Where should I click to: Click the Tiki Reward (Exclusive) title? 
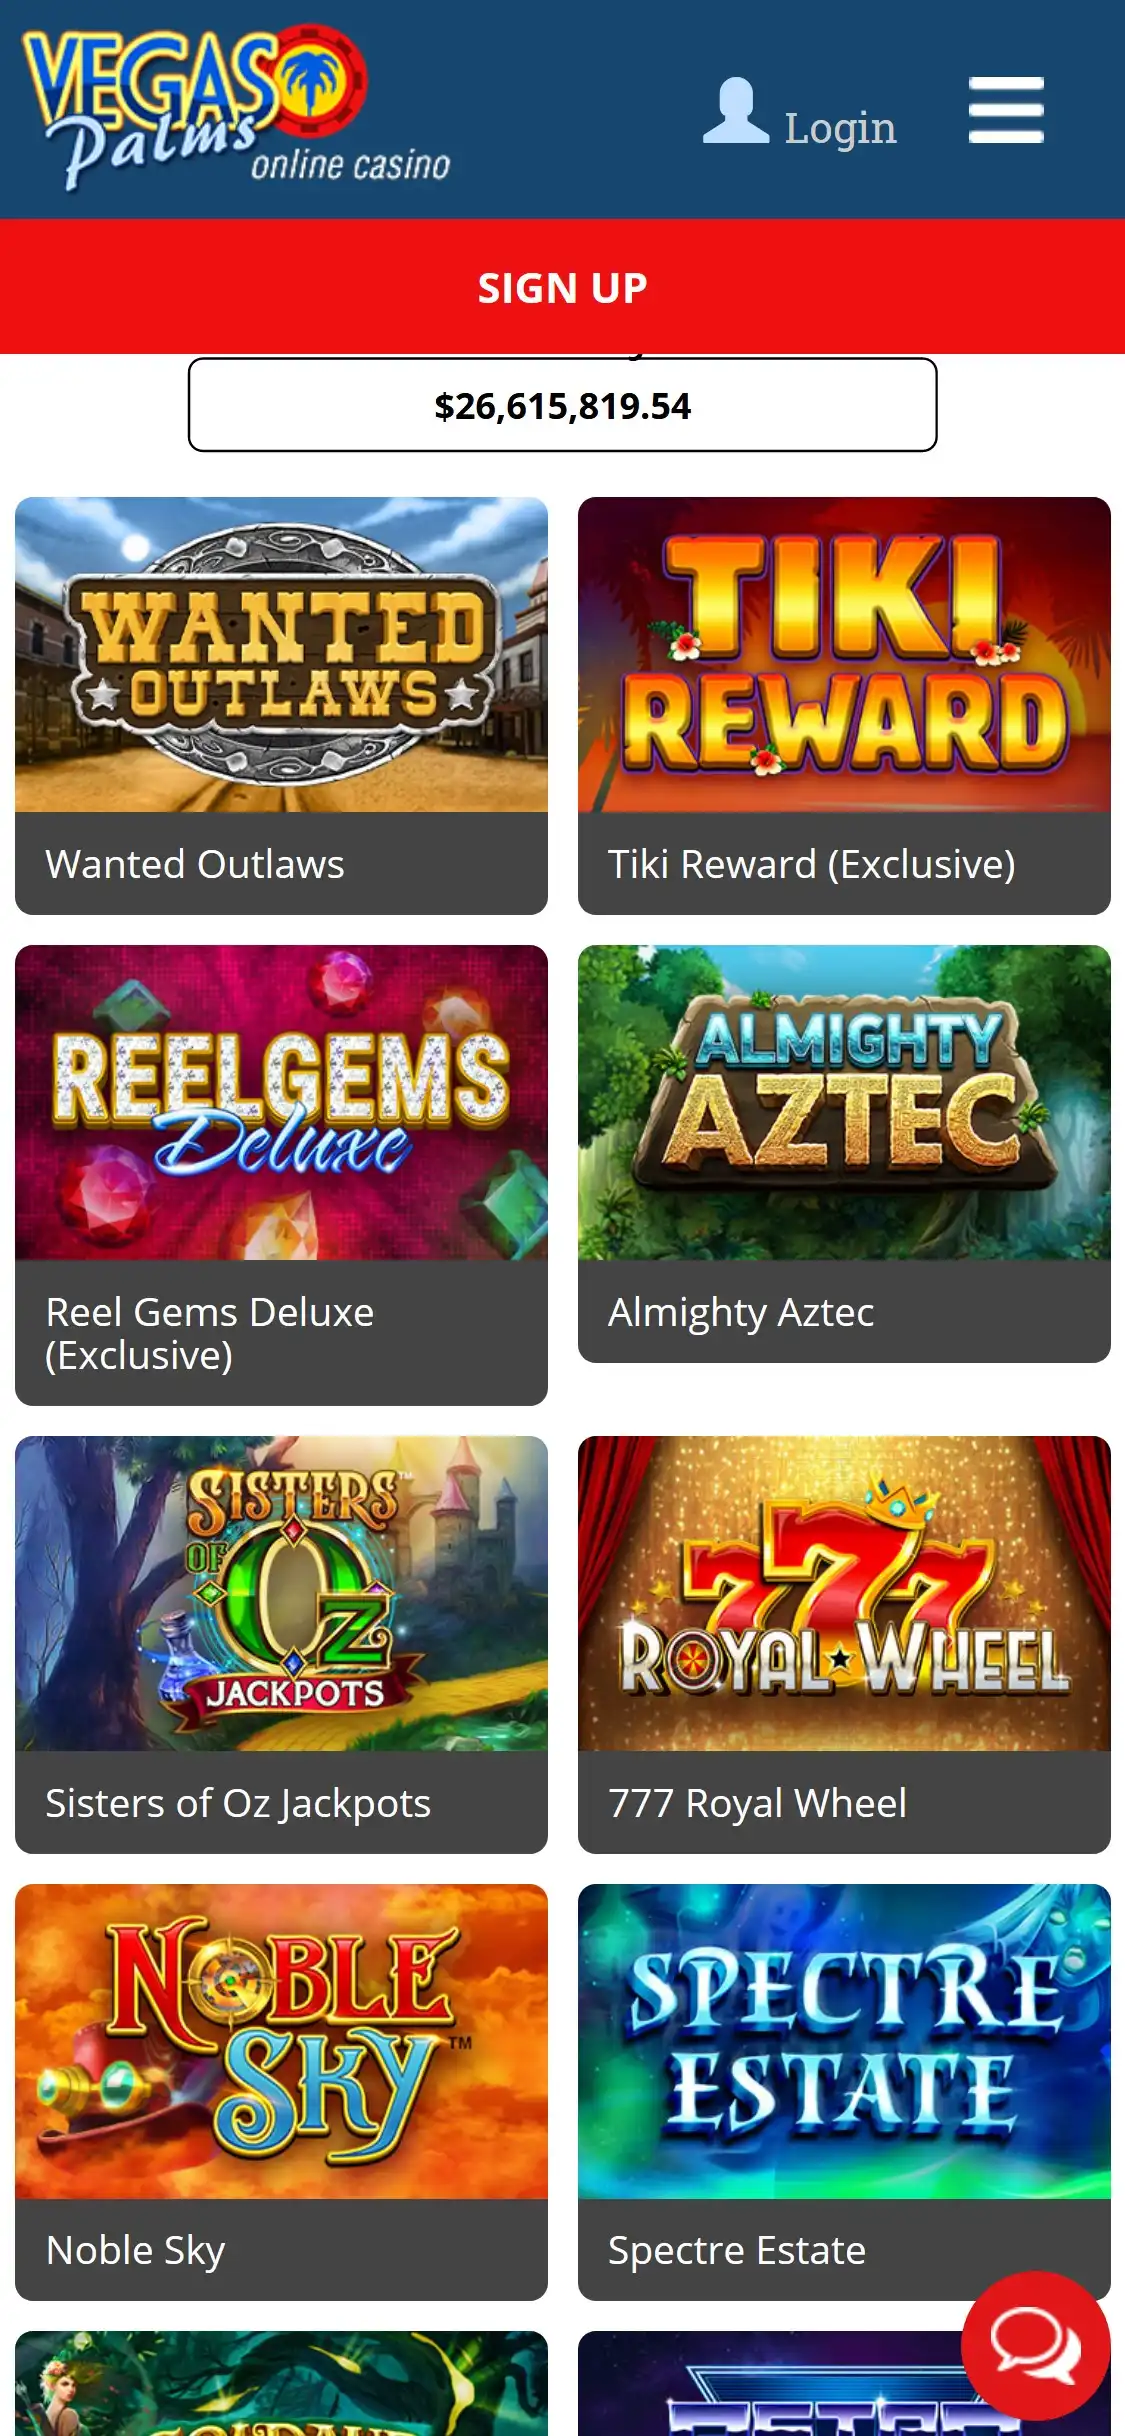point(811,864)
